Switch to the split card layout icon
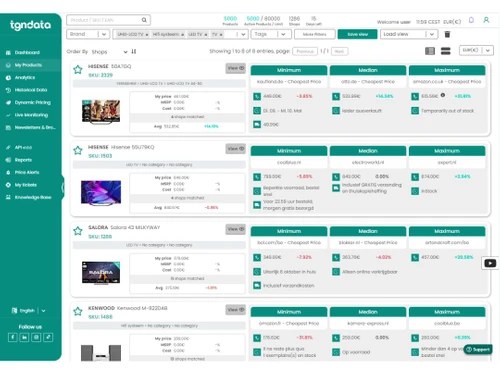The image size is (500, 375). click(430, 51)
